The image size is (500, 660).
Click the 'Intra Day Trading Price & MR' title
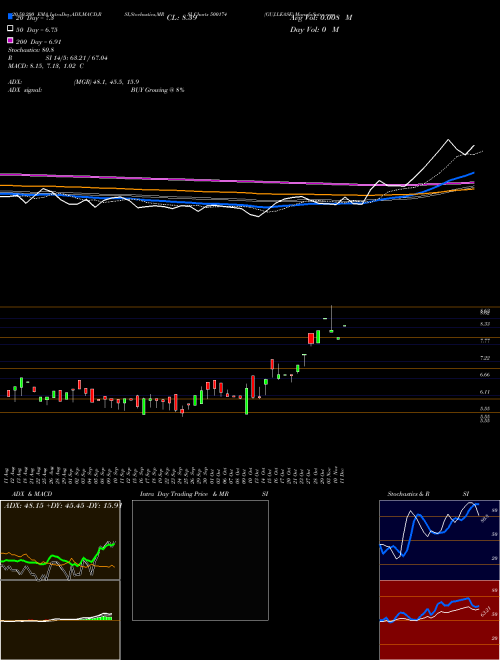pyautogui.click(x=184, y=494)
